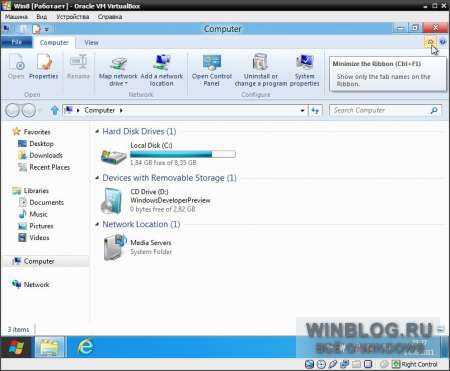450x371 pixels.
Task: Click new document quick access icon
Action: (36, 29)
